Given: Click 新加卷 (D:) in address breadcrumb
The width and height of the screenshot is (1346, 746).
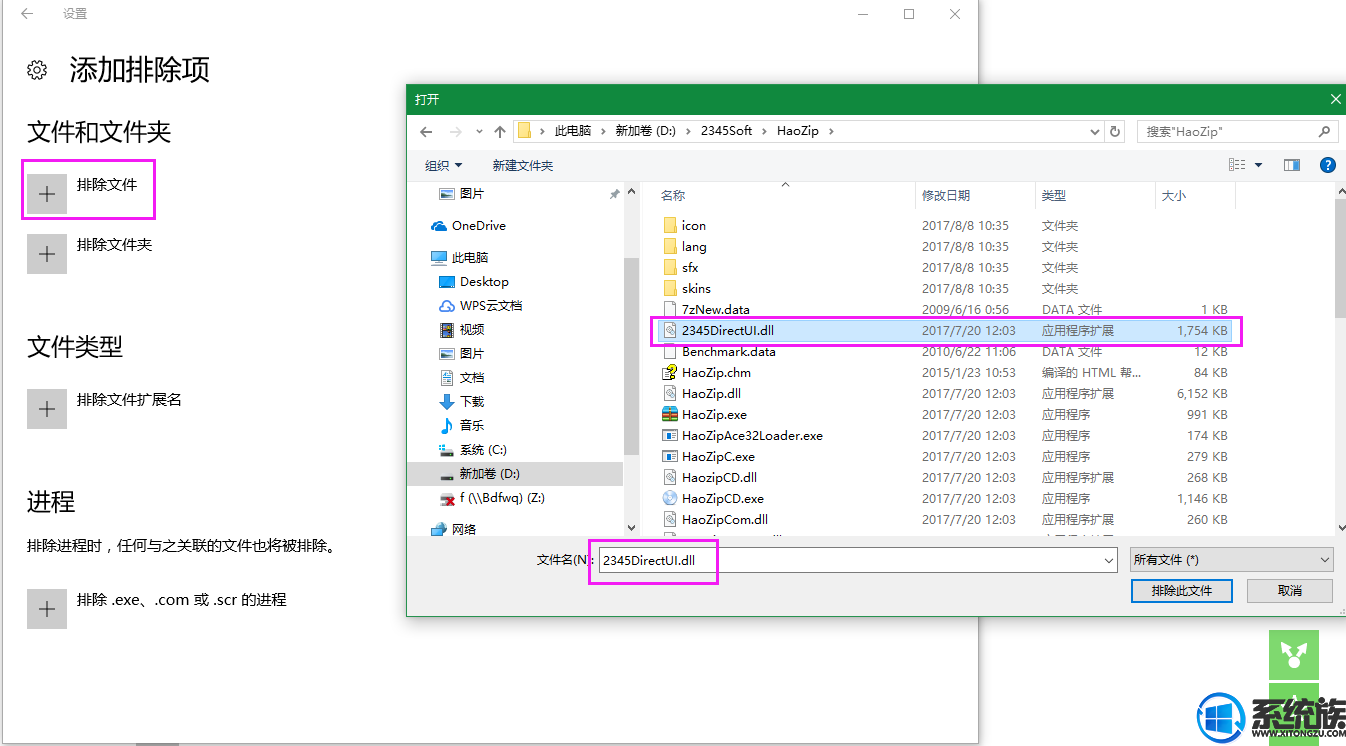Looking at the screenshot, I should pyautogui.click(x=645, y=131).
